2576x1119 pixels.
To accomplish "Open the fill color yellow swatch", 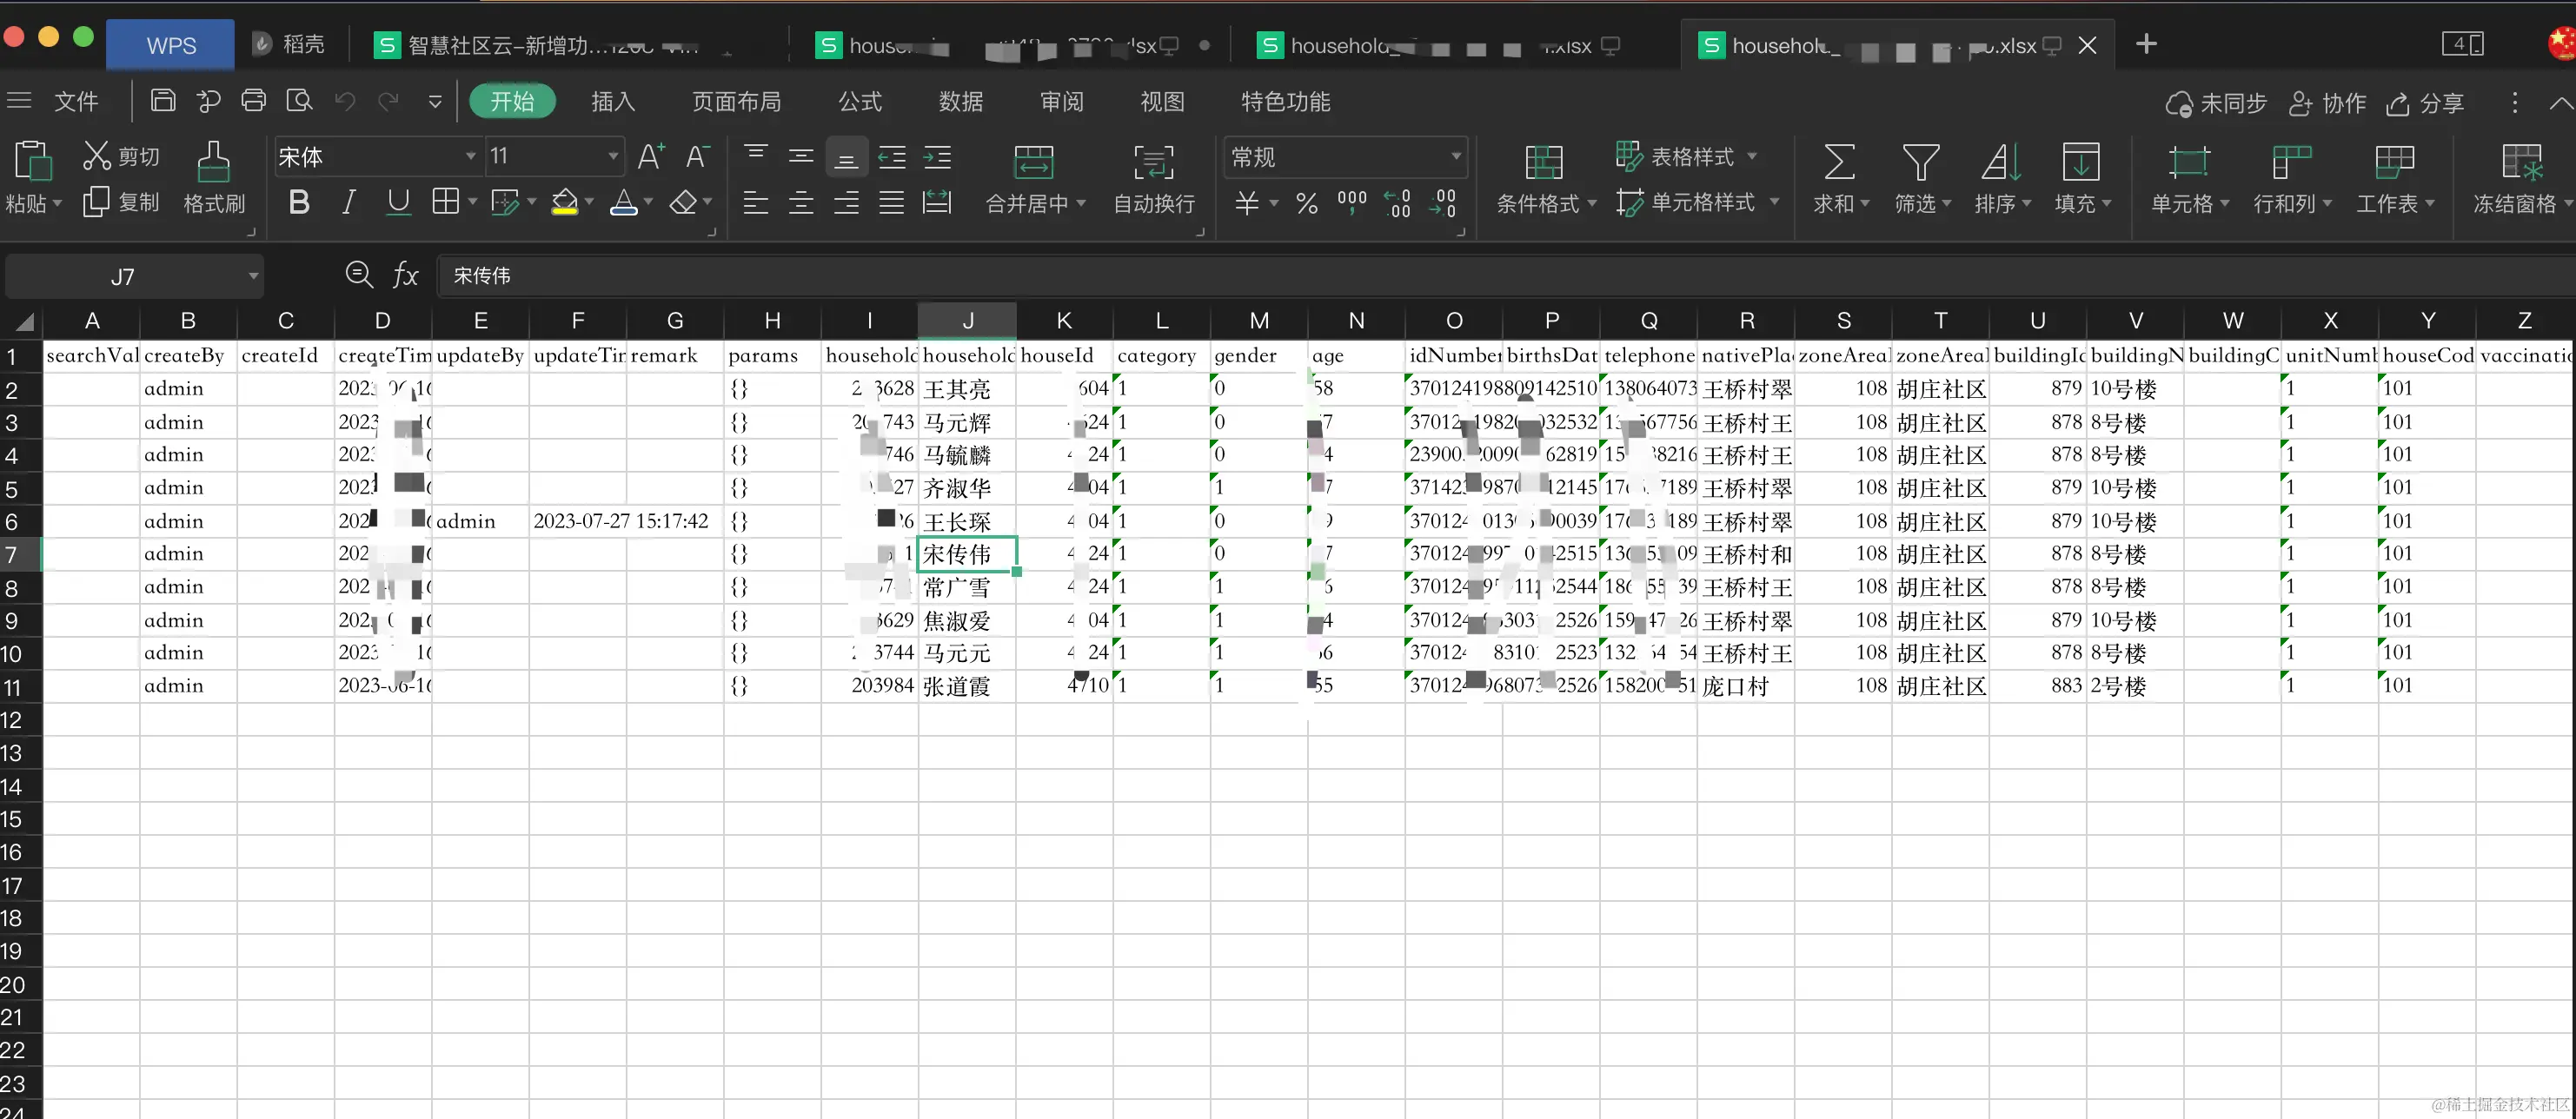I will coord(565,203).
